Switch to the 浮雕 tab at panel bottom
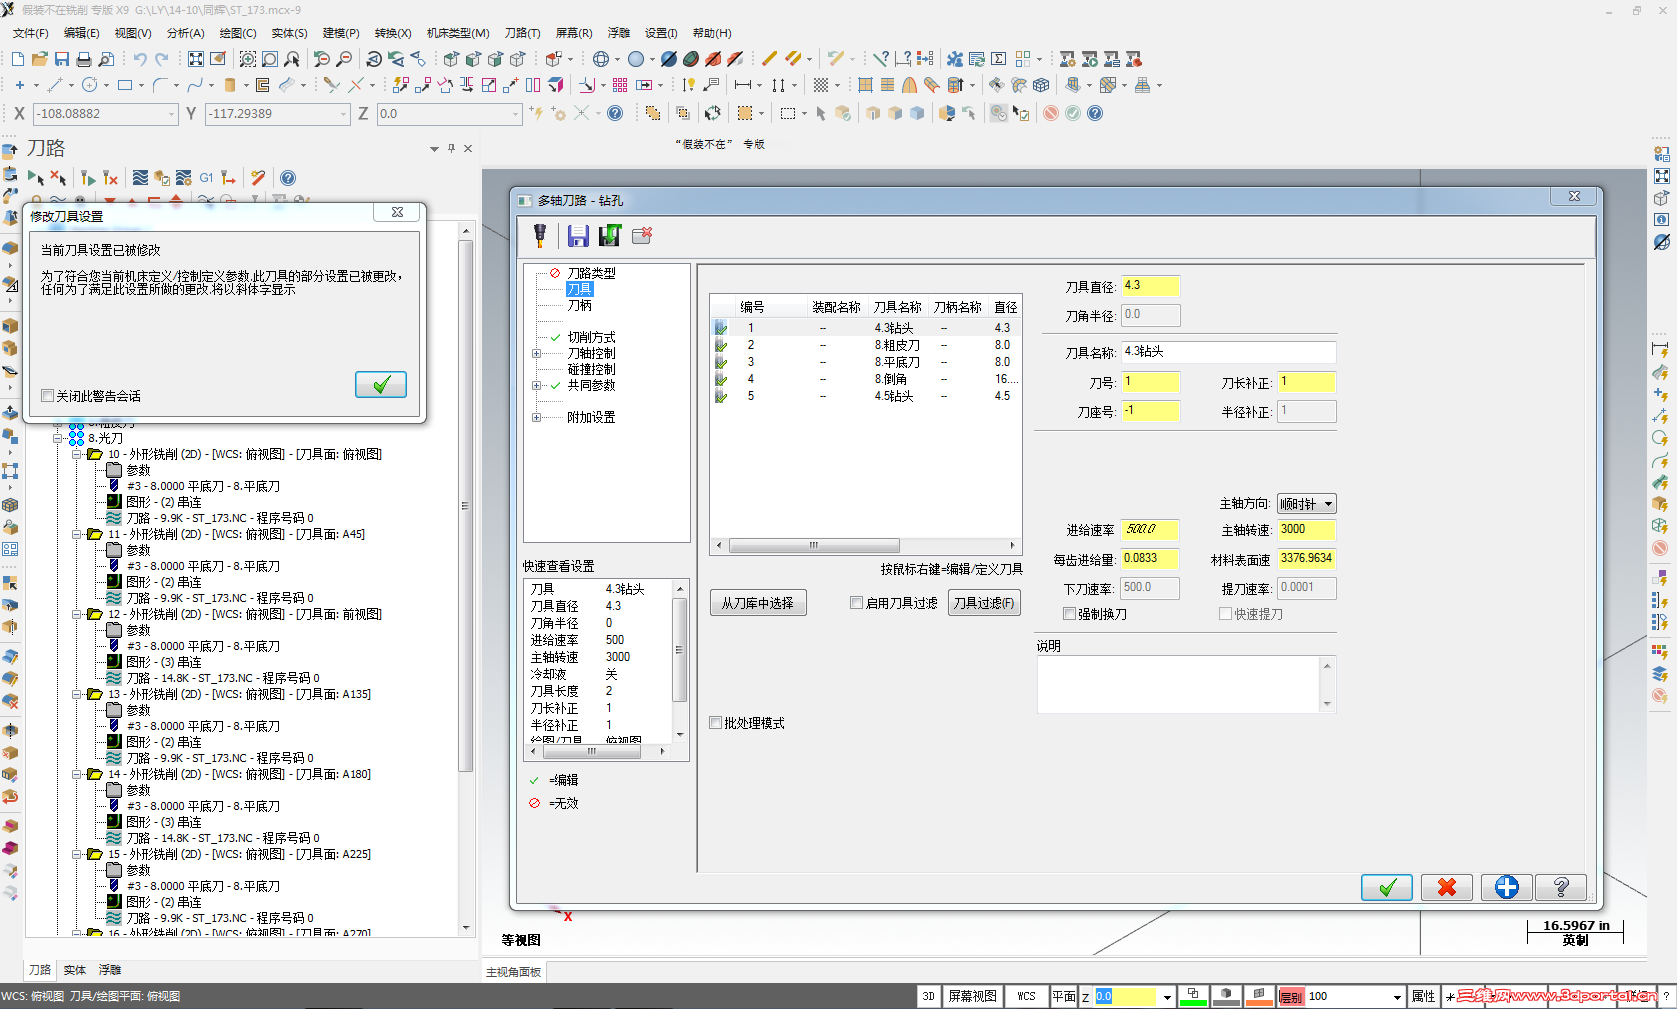Viewport: 1677px width, 1009px height. point(110,970)
